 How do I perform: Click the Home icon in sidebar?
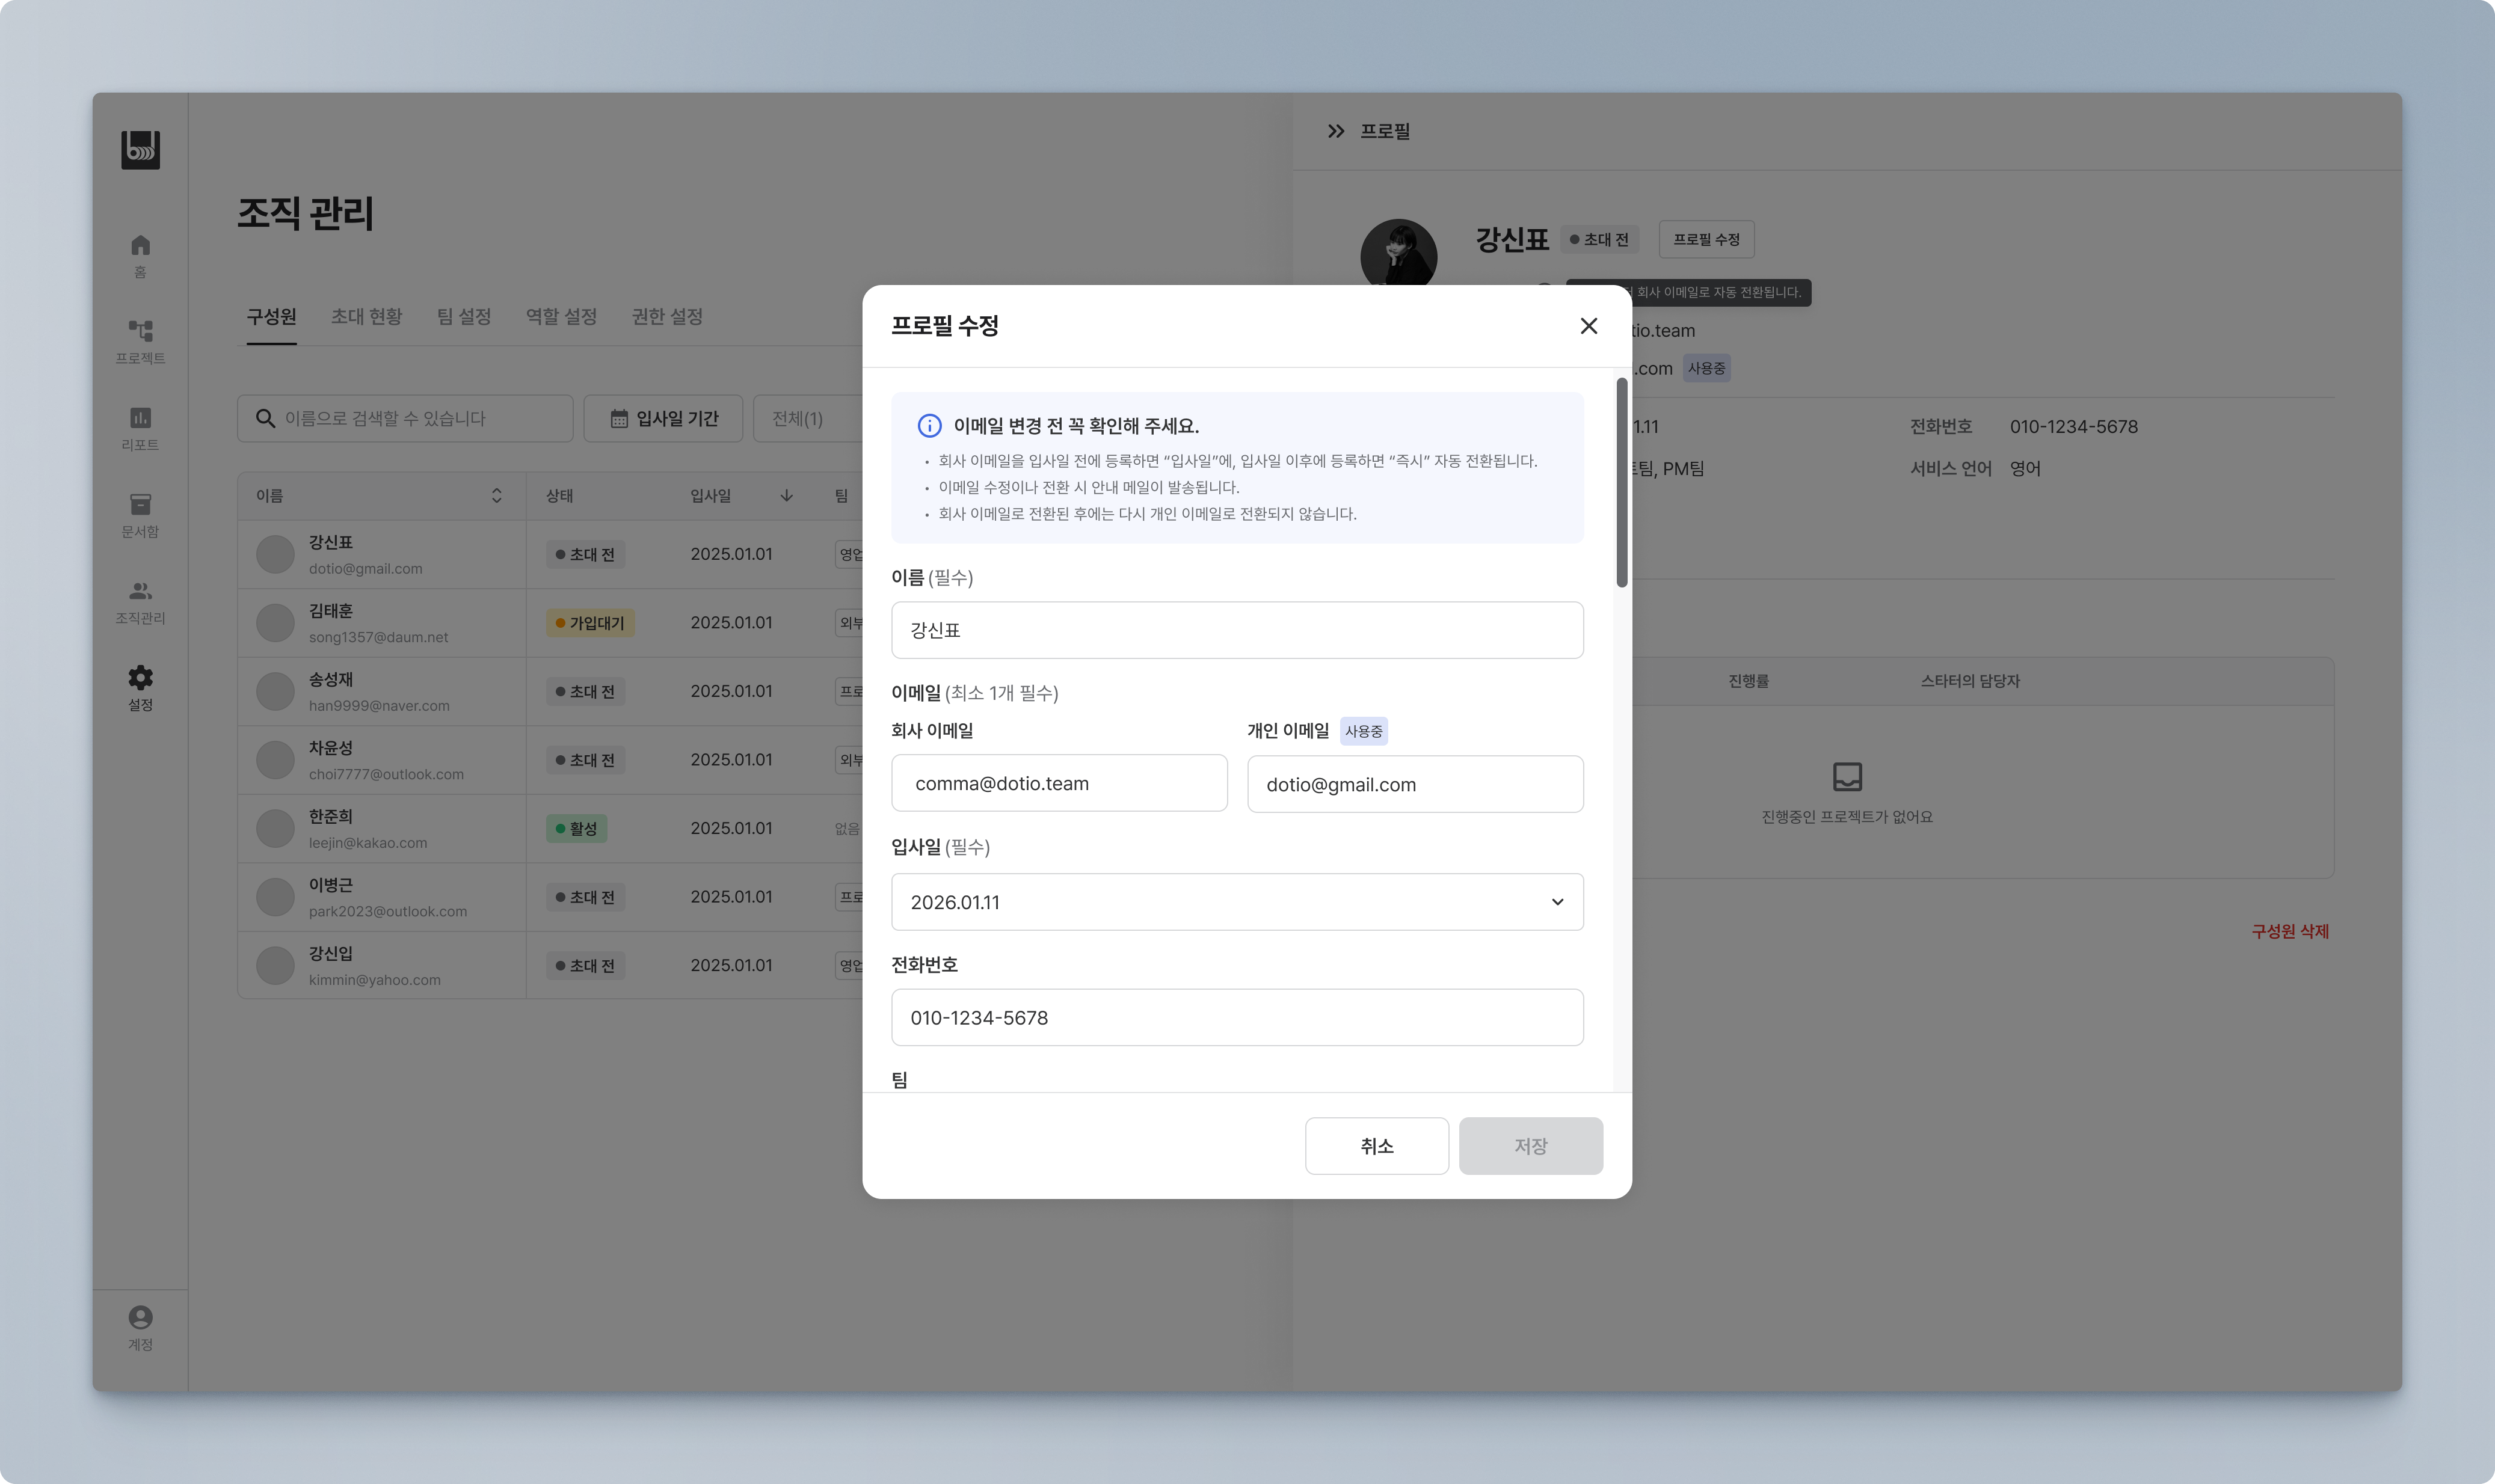pyautogui.click(x=140, y=245)
